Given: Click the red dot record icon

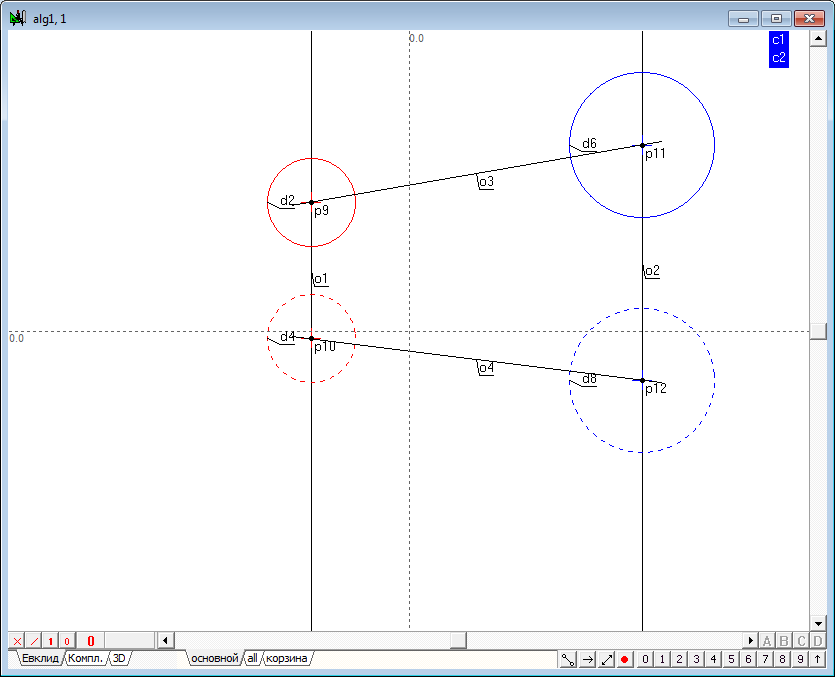Looking at the screenshot, I should click(x=625, y=659).
